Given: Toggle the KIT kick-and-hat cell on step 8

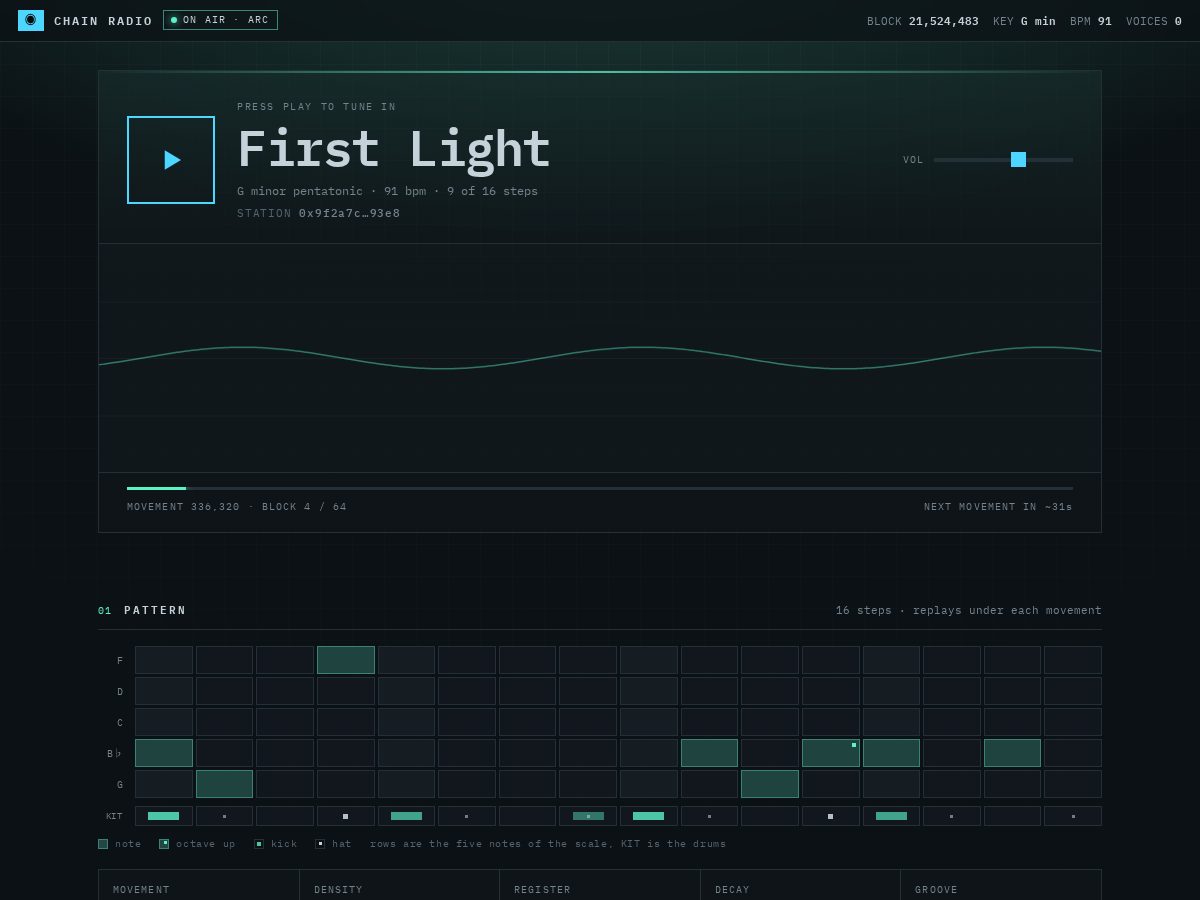Looking at the screenshot, I should tap(588, 816).
